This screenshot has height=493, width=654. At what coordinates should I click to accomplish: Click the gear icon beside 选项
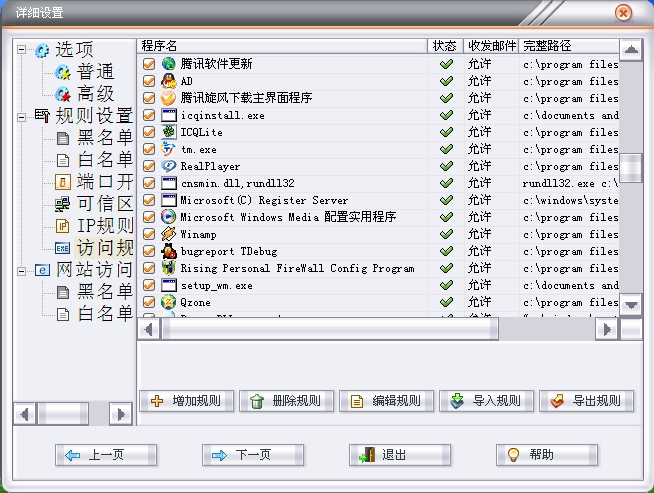pos(42,50)
